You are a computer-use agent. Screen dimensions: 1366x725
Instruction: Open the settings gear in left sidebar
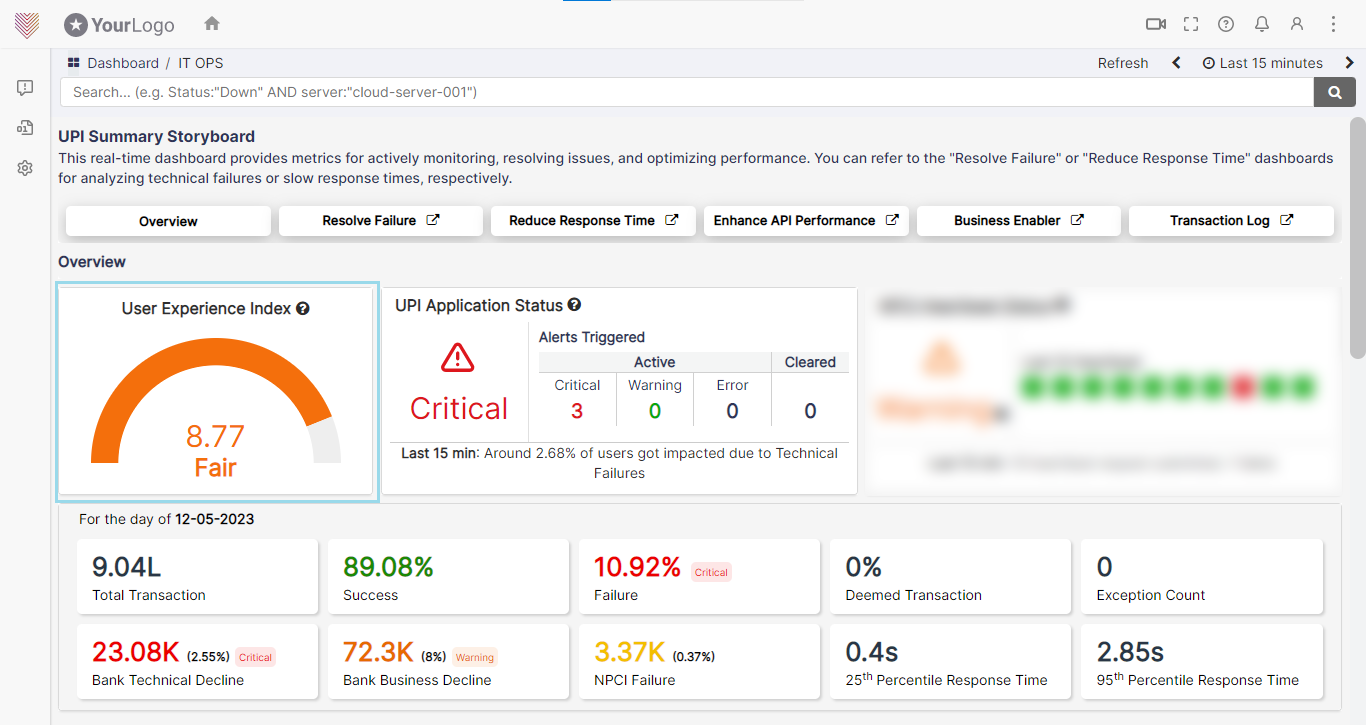[x=25, y=168]
